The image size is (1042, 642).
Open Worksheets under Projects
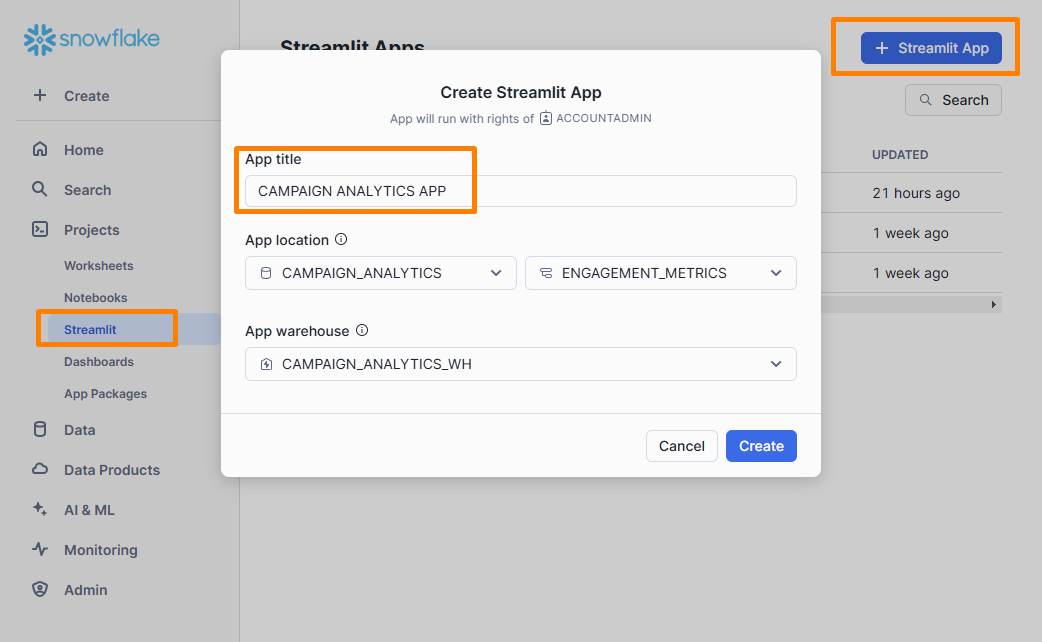point(98,266)
